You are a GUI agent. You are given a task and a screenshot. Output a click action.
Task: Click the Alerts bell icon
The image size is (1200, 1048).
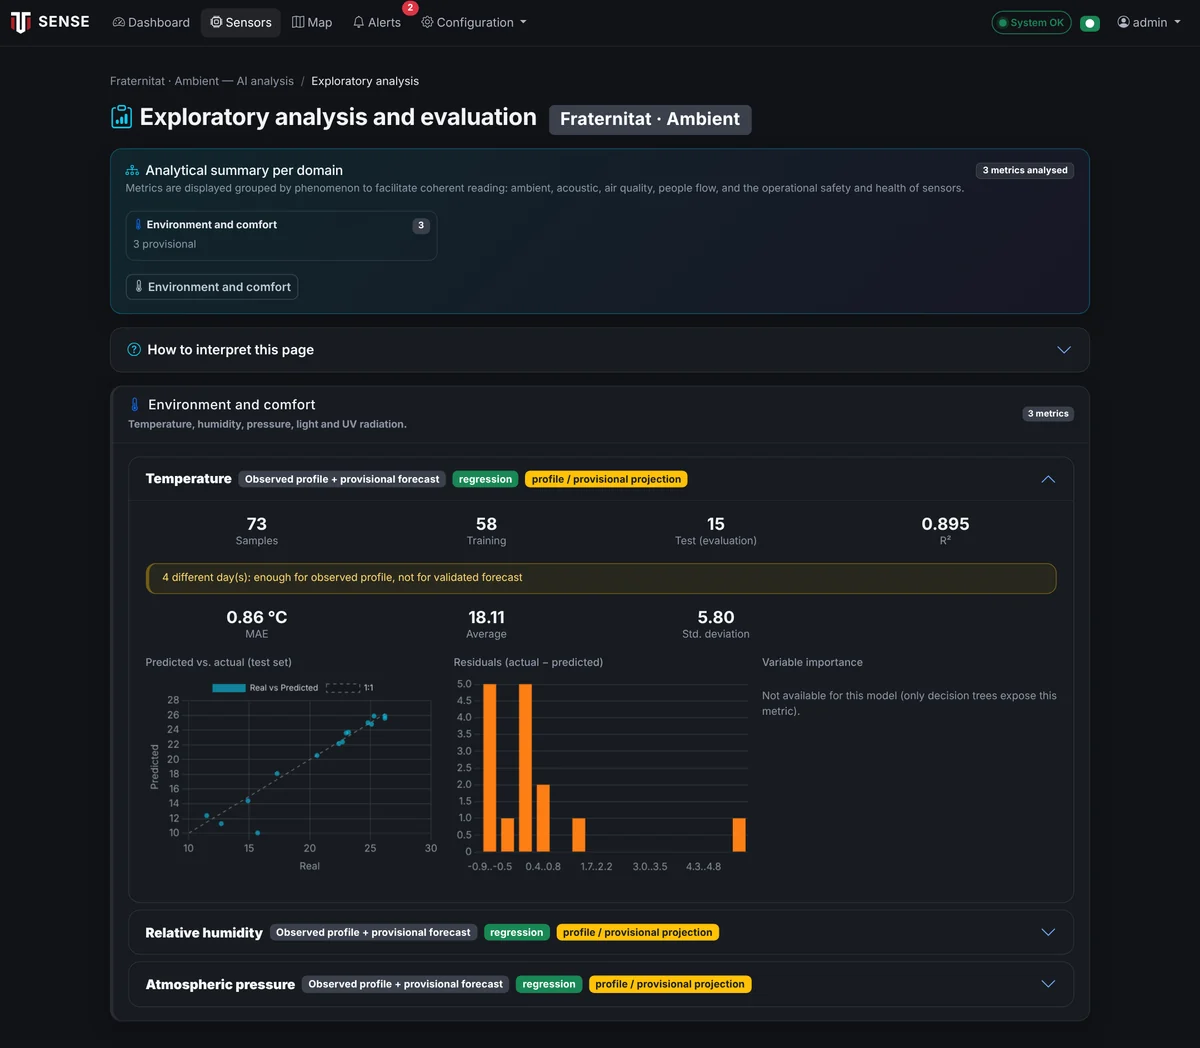pyautogui.click(x=359, y=22)
